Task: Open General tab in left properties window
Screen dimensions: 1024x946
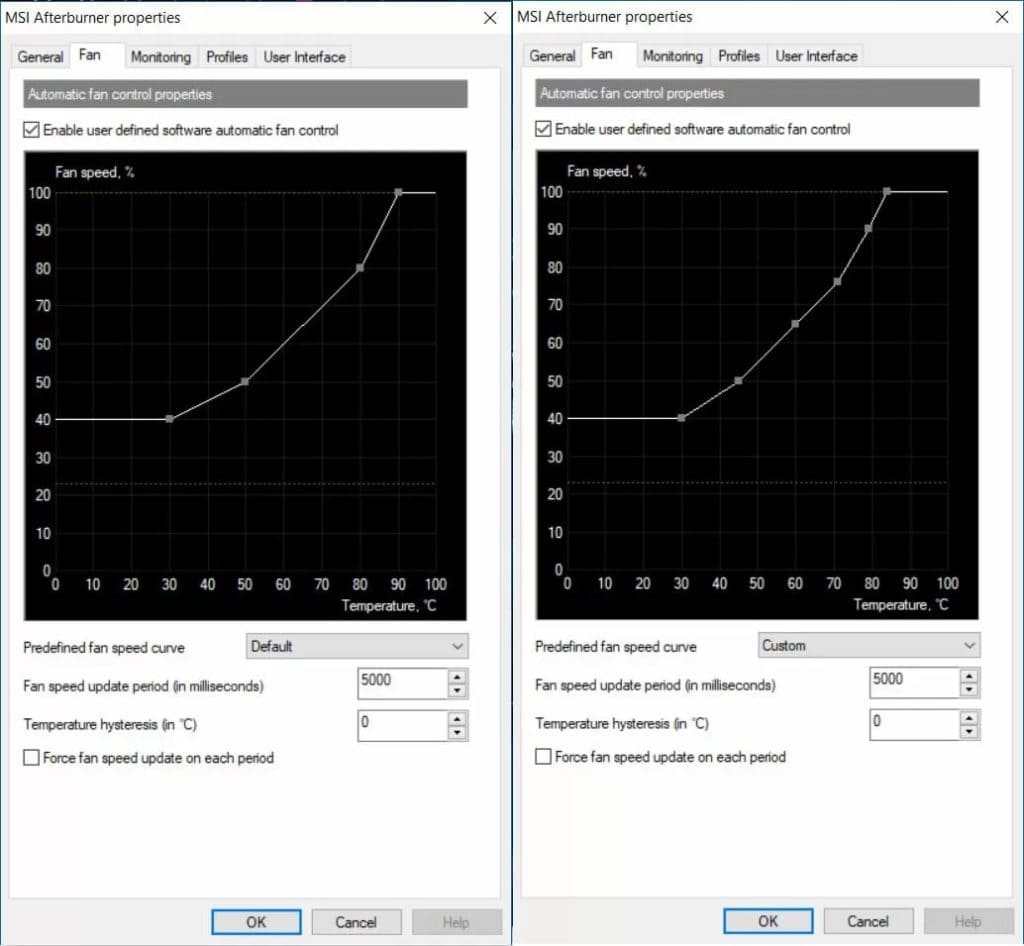Action: coord(40,57)
